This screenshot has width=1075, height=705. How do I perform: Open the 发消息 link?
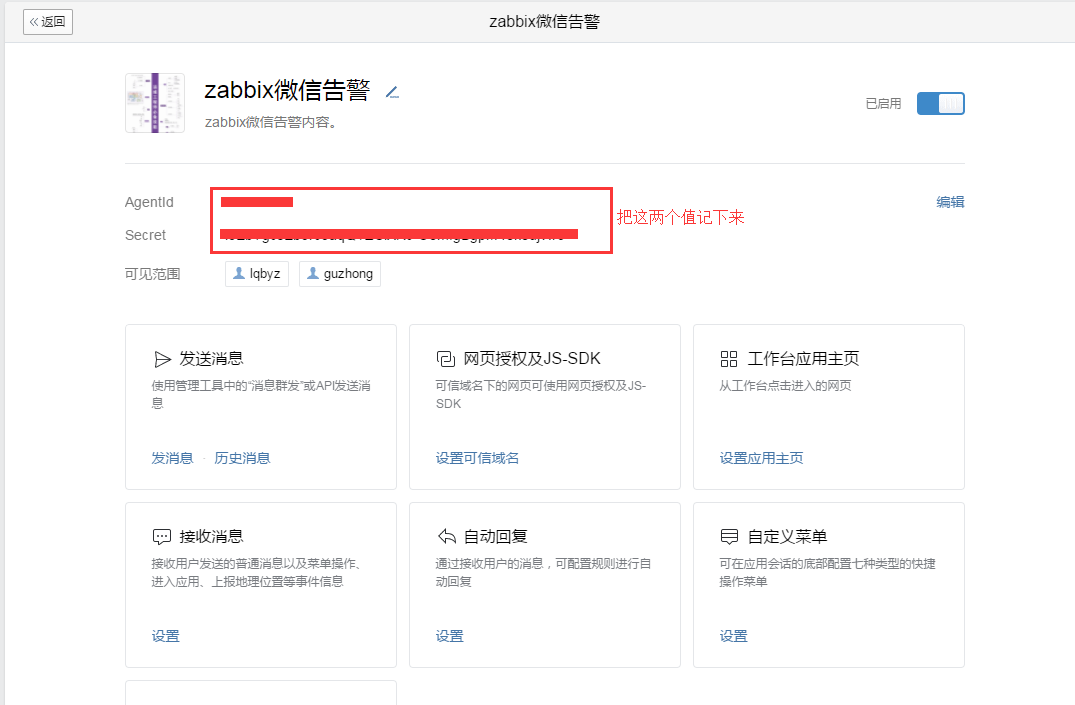pyautogui.click(x=172, y=458)
